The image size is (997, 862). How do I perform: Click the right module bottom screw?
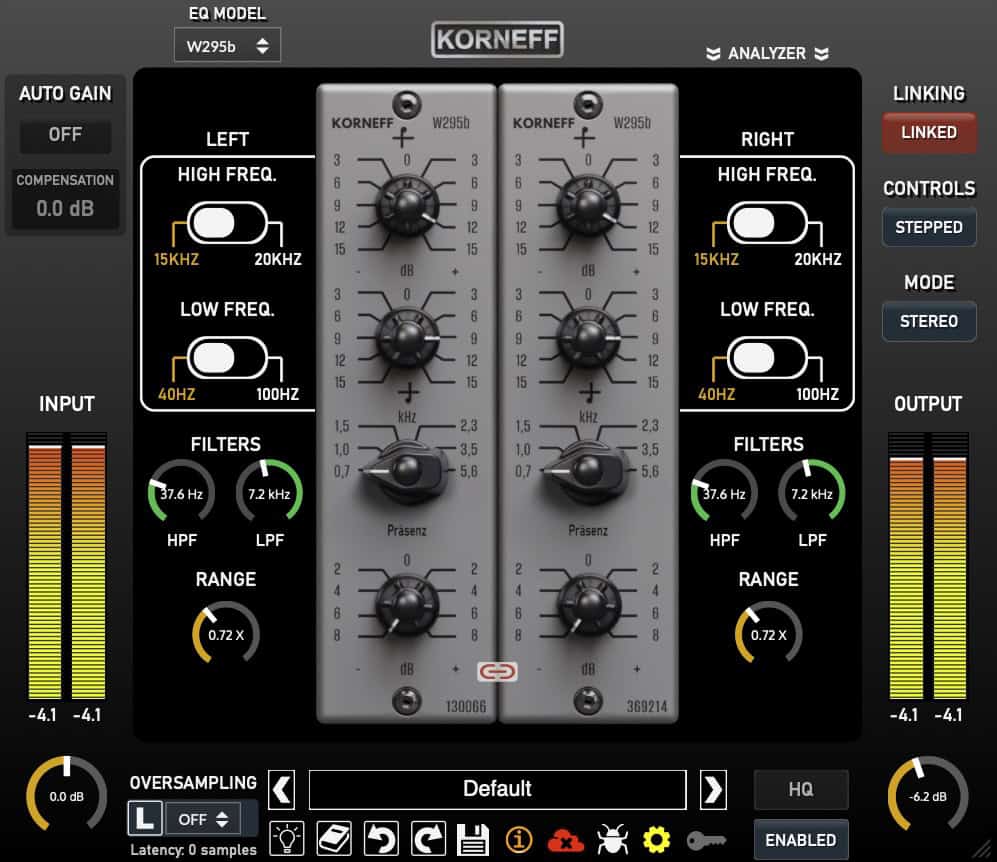click(x=588, y=700)
